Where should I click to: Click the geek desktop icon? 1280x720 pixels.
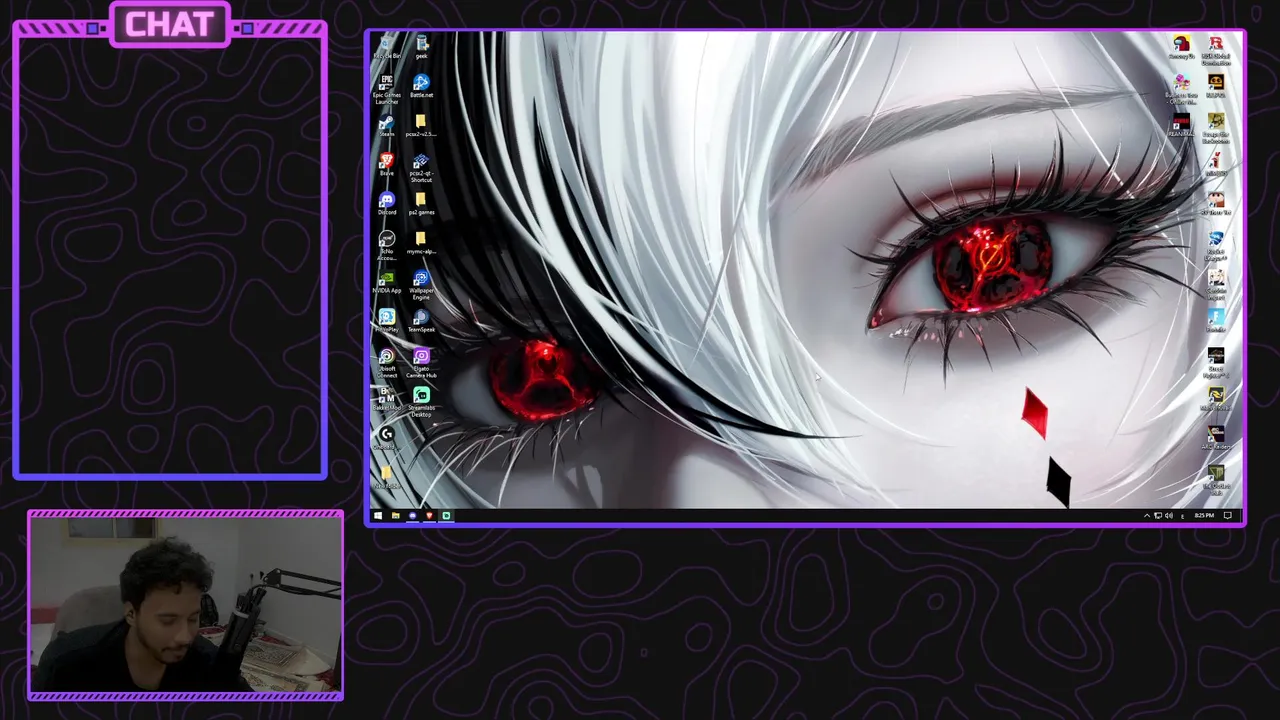421,46
